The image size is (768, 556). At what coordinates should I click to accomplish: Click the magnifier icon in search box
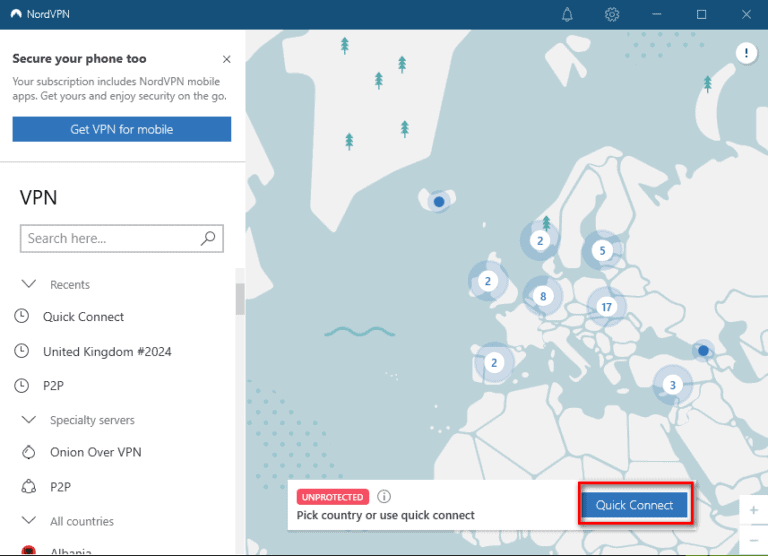(x=208, y=238)
